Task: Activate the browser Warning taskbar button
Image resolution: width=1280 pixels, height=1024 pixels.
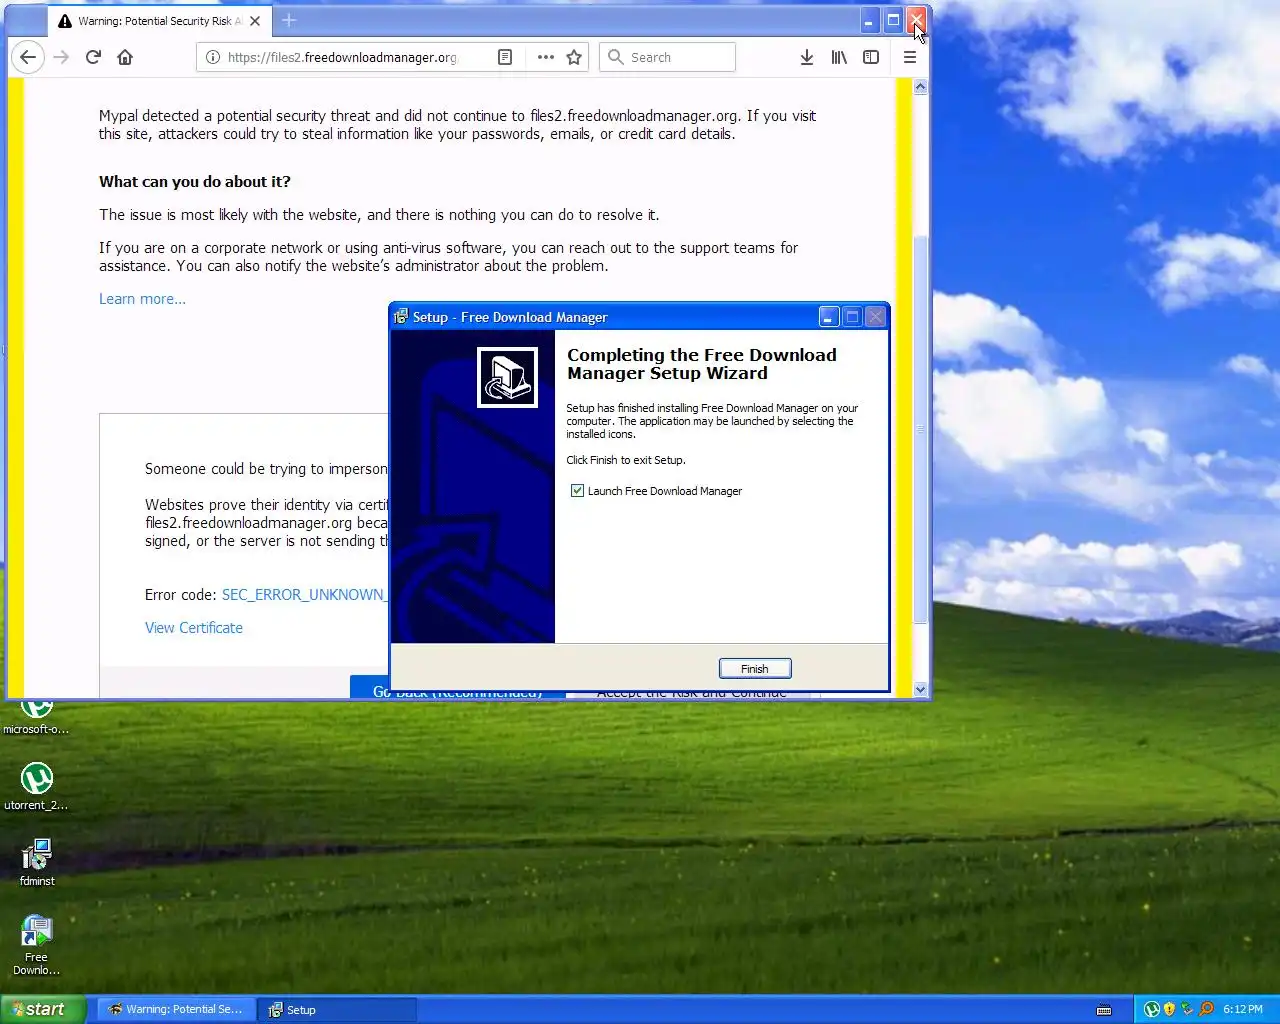Action: tap(175, 1010)
